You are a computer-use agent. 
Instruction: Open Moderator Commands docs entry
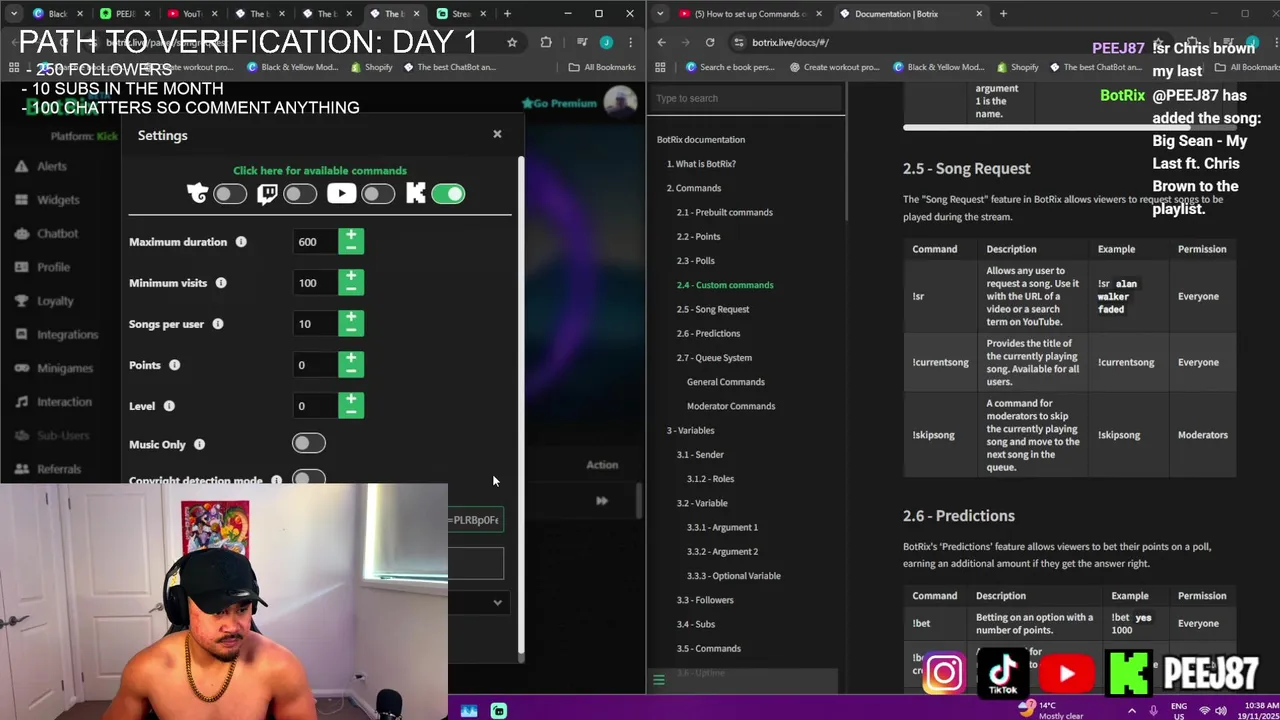click(731, 406)
